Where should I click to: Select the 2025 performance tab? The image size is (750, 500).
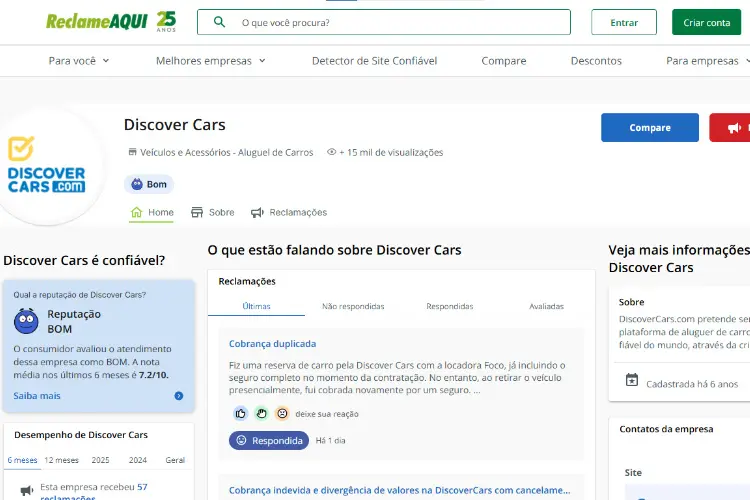pyautogui.click(x=100, y=460)
